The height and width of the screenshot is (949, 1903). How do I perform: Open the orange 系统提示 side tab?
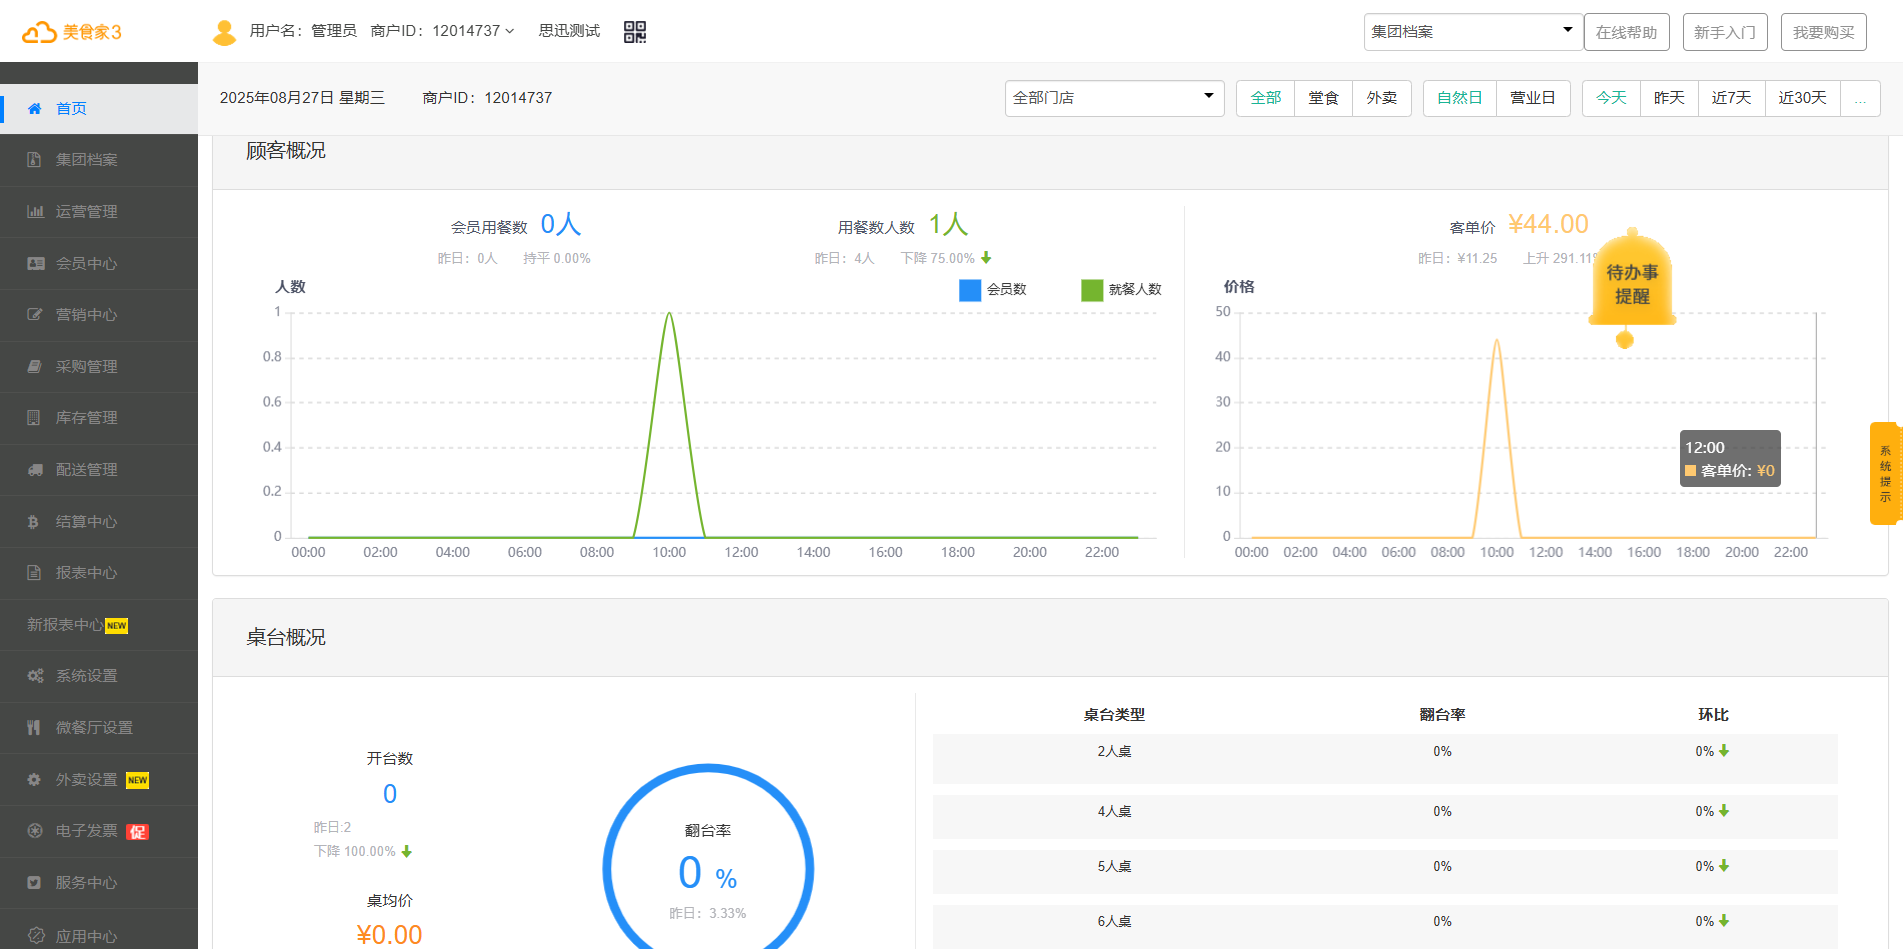point(1884,473)
